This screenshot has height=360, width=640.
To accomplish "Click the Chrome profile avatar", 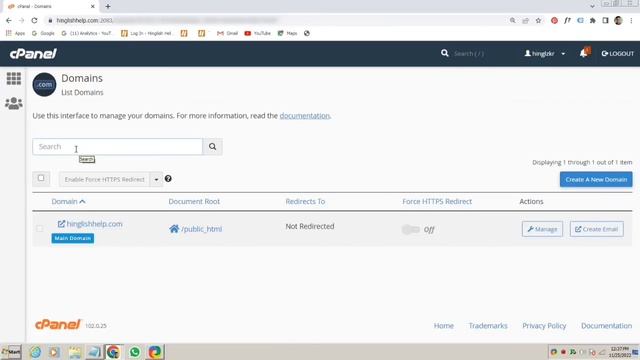I will click(x=618, y=20).
